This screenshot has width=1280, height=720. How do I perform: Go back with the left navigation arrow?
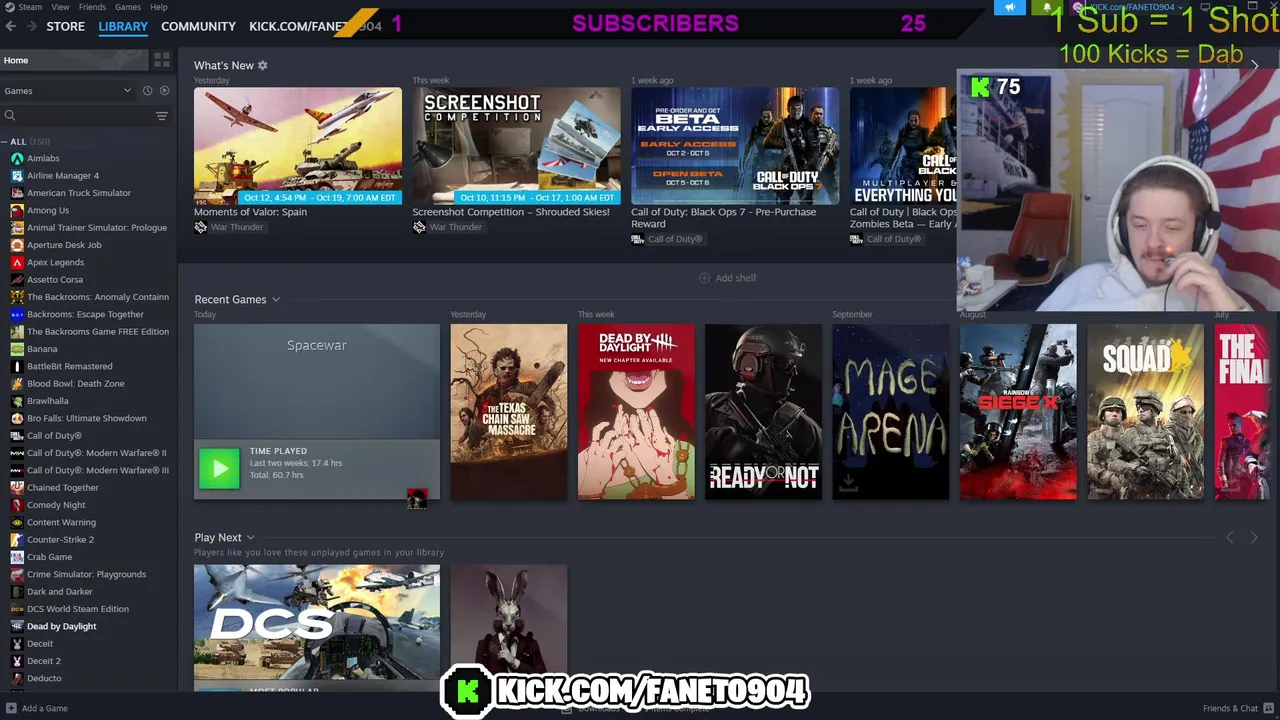point(11,26)
